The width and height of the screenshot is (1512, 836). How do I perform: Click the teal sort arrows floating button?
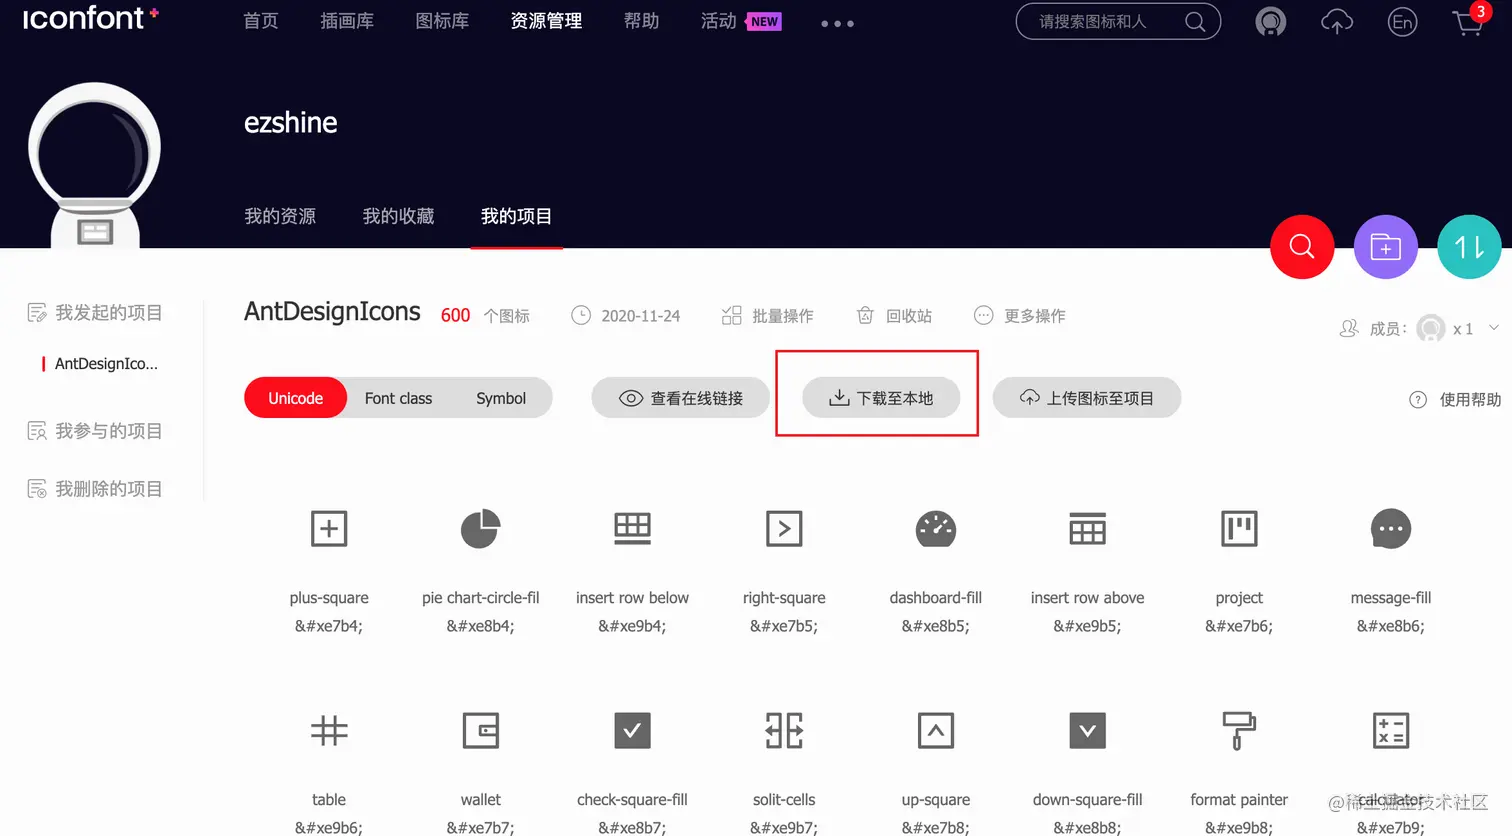coord(1469,246)
